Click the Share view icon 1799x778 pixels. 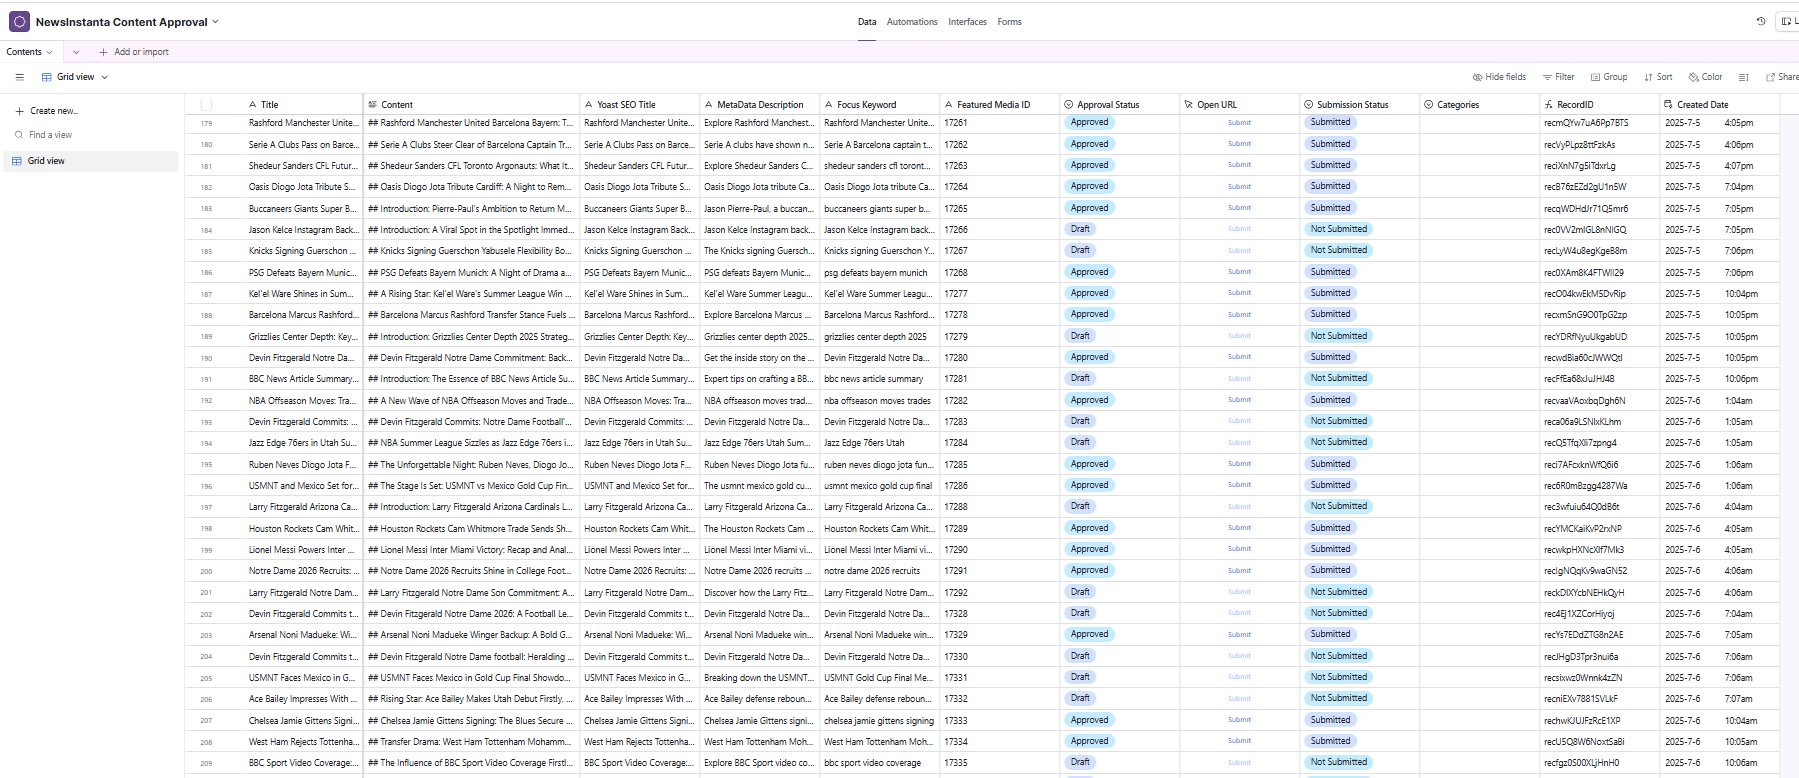pyautogui.click(x=1771, y=77)
